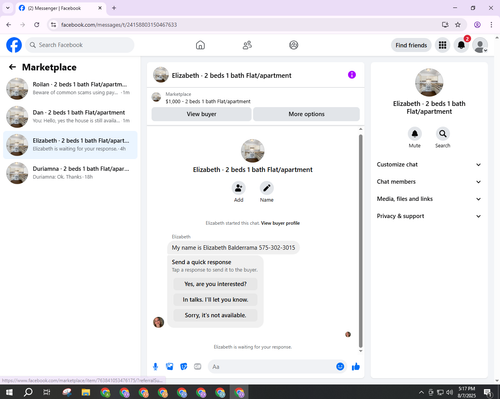This screenshot has width=500, height=399.
Task: Open the purple conversation information icon
Action: tap(352, 75)
